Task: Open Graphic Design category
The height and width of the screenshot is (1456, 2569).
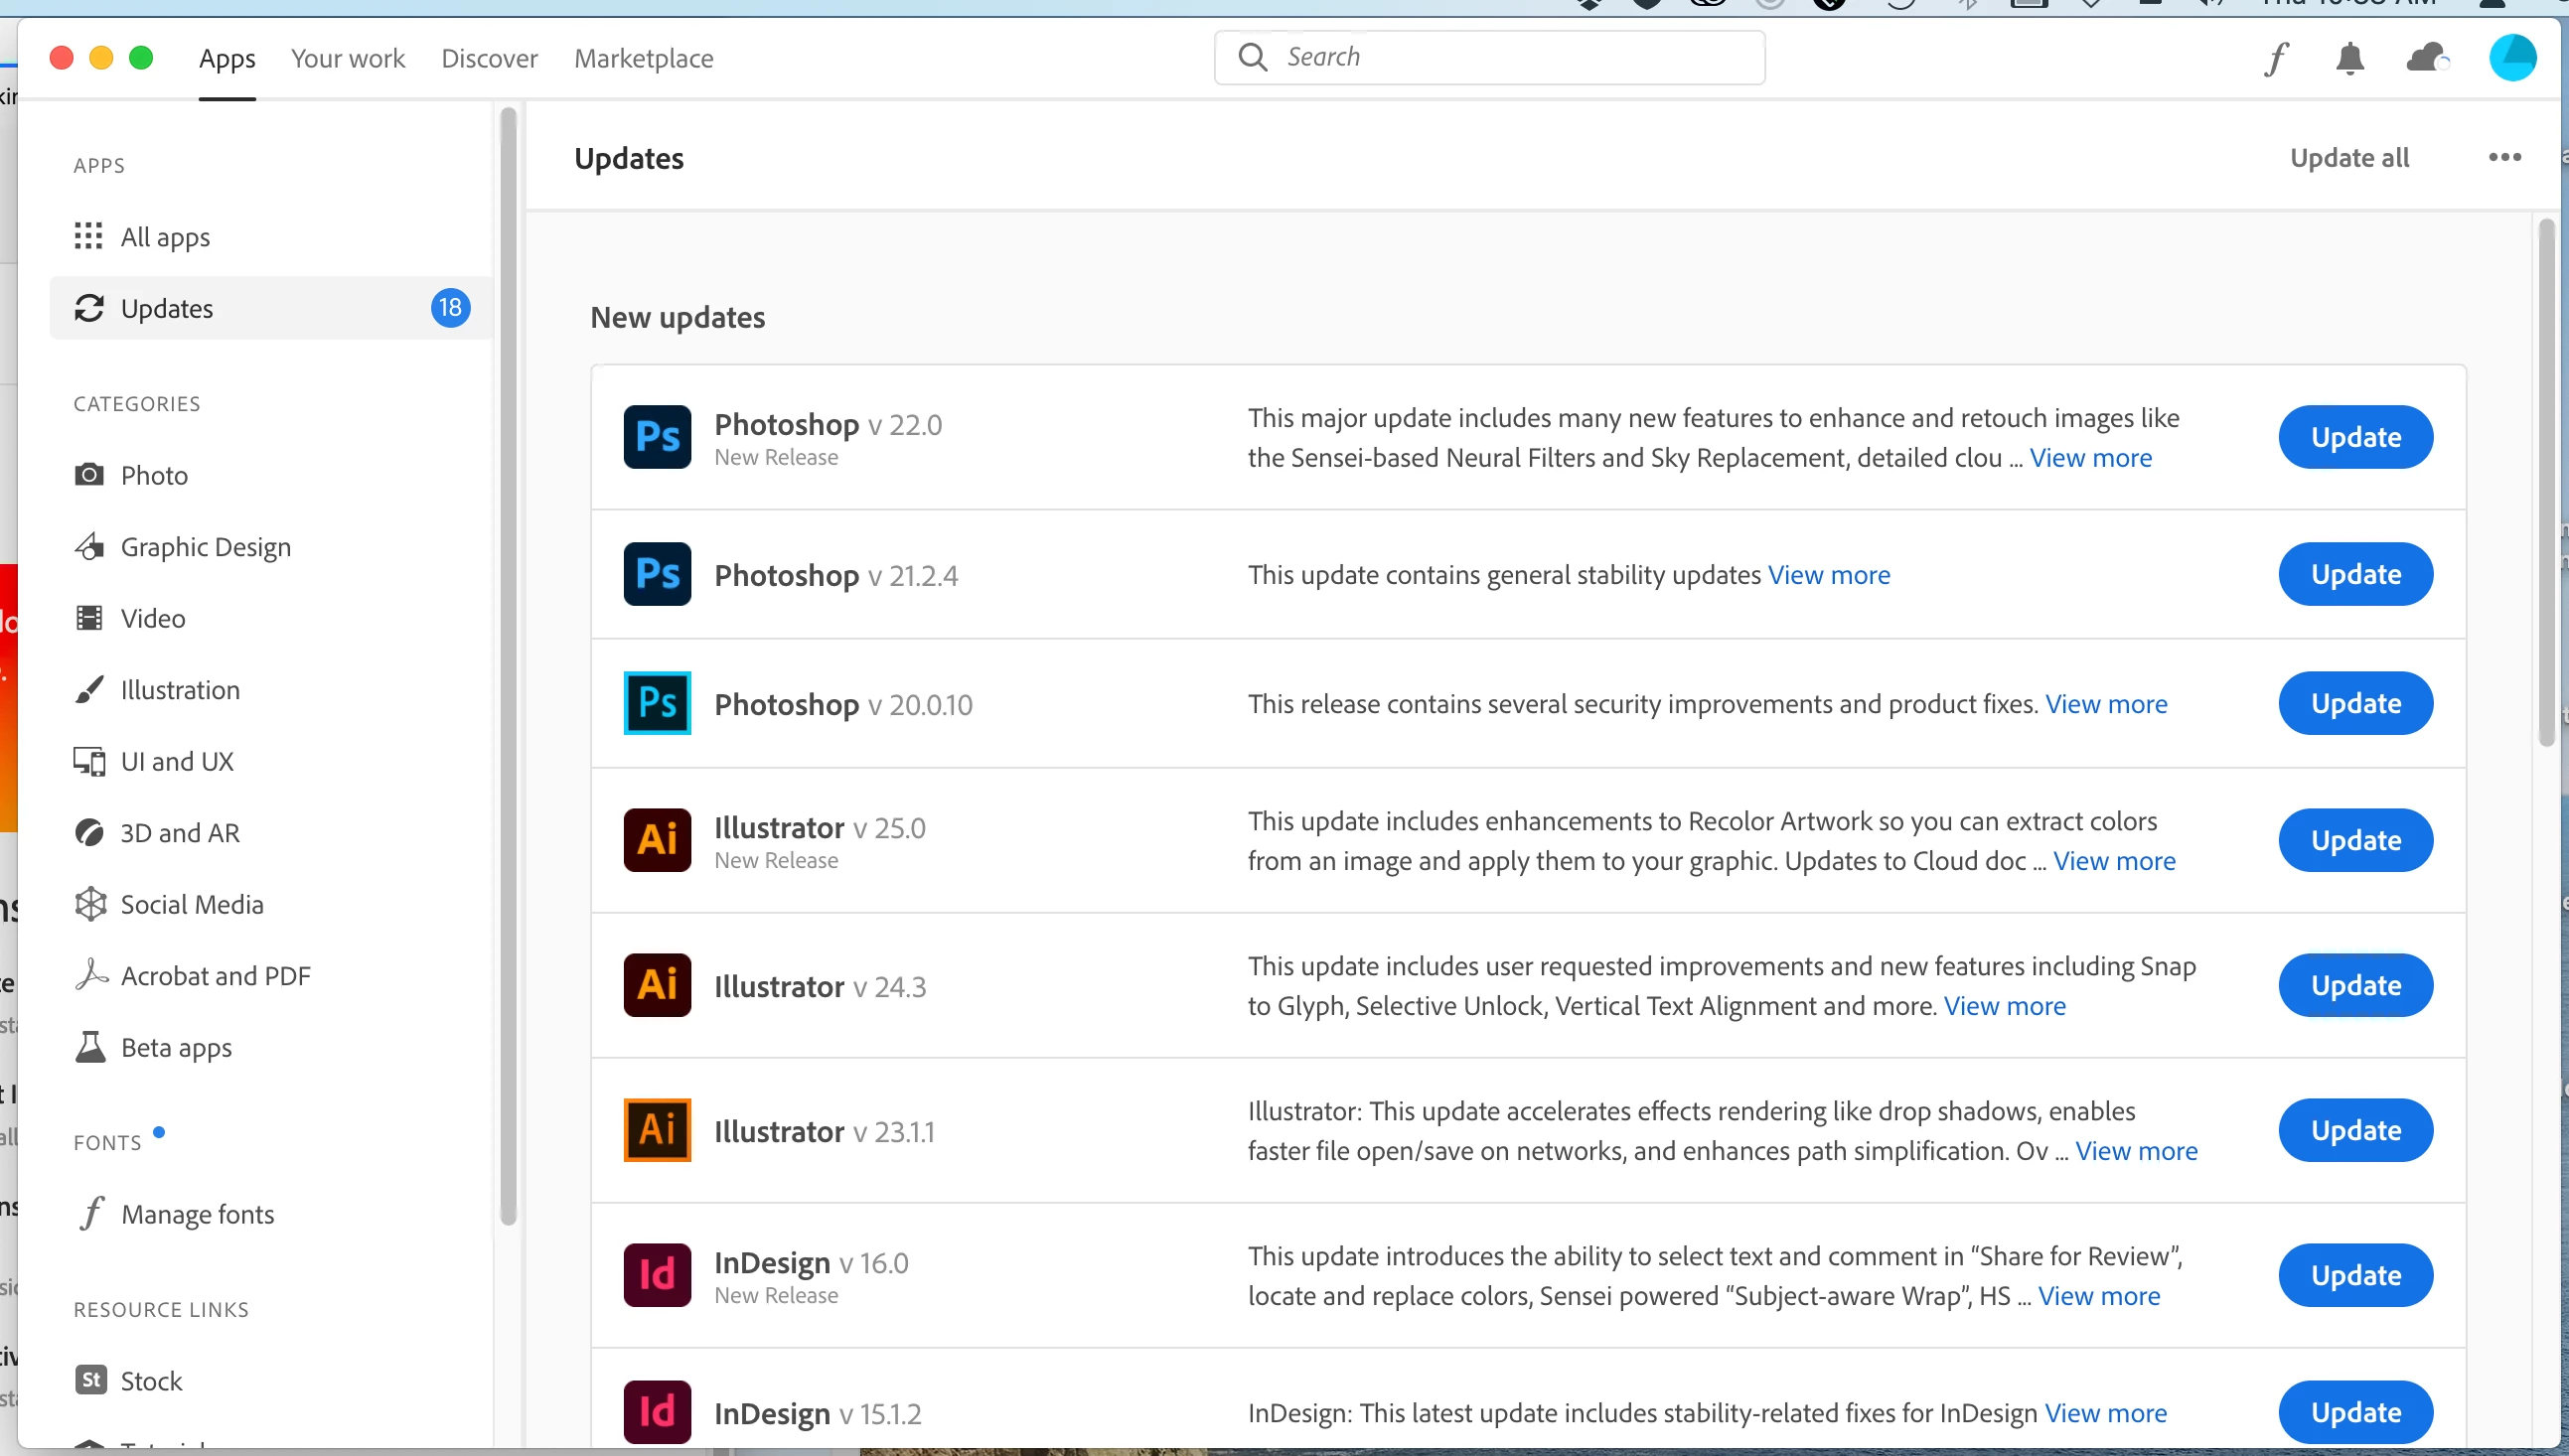Action: coord(205,547)
